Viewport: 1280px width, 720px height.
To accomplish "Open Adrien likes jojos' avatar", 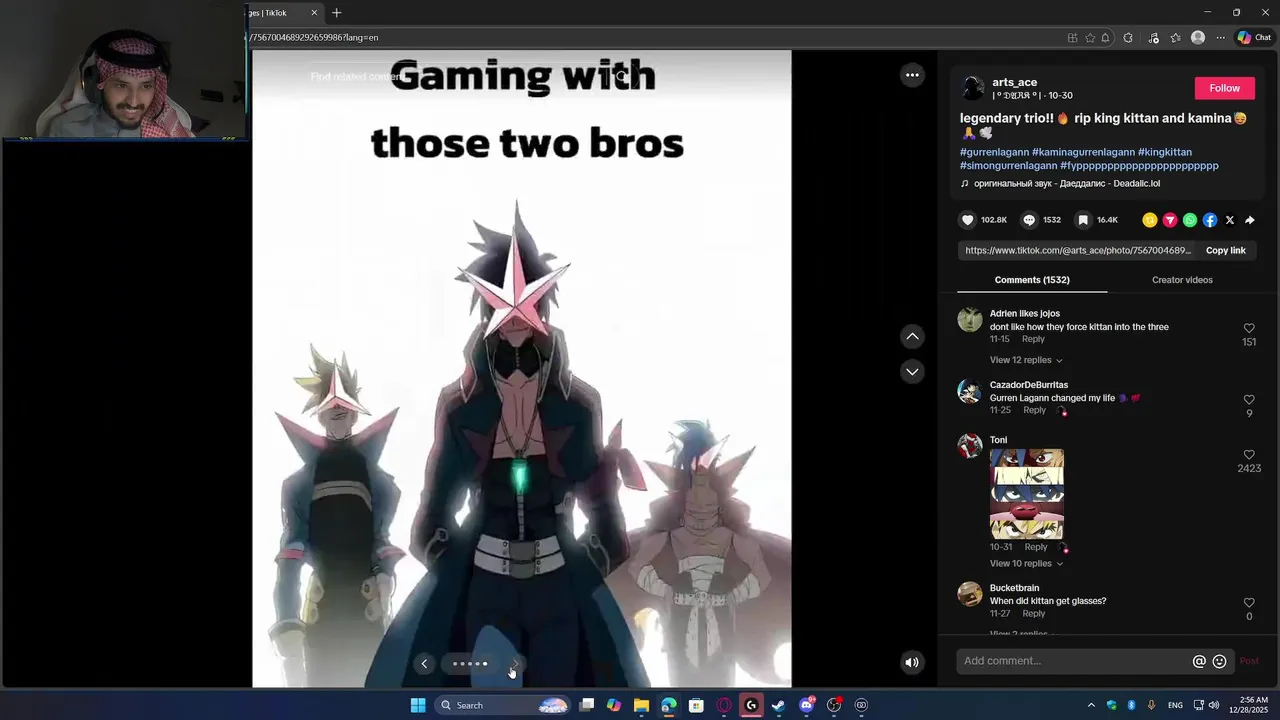I will pos(970,320).
